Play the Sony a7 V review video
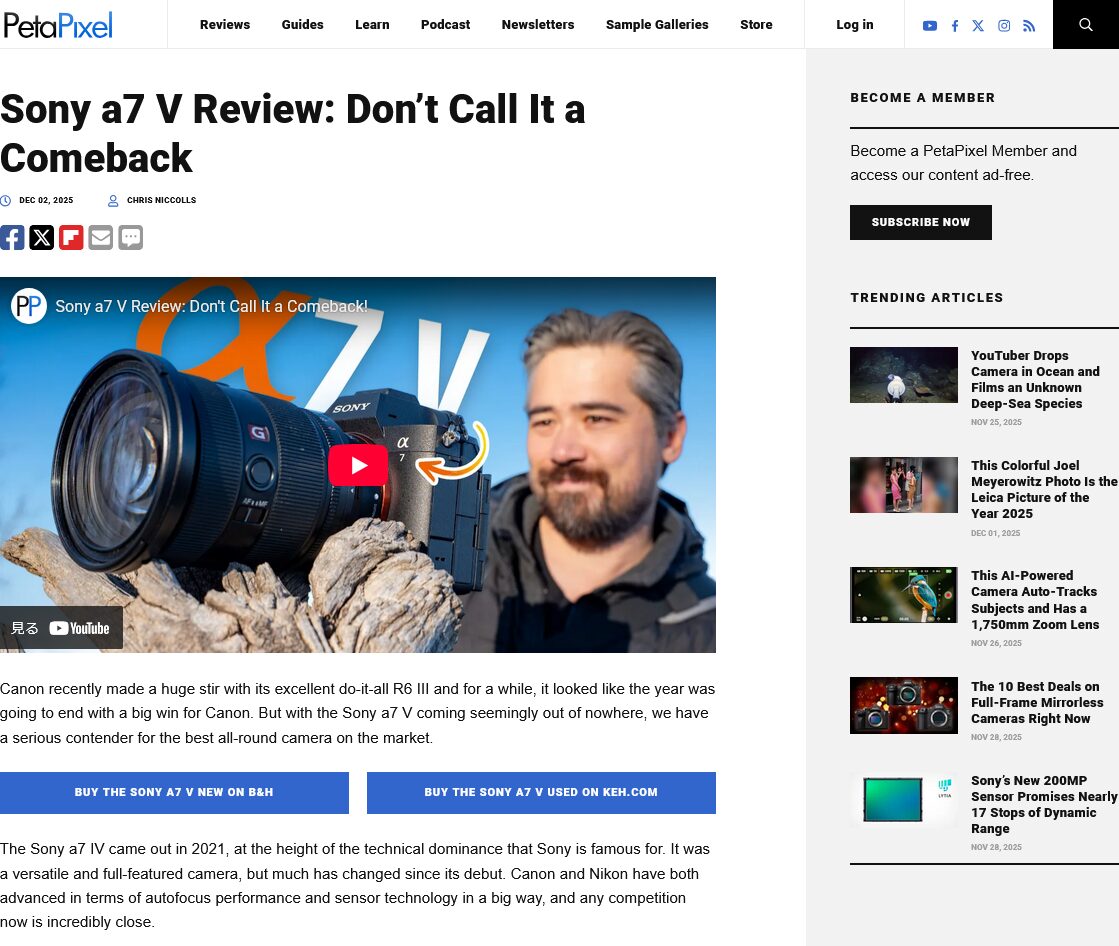The image size is (1119, 946). [x=358, y=465]
